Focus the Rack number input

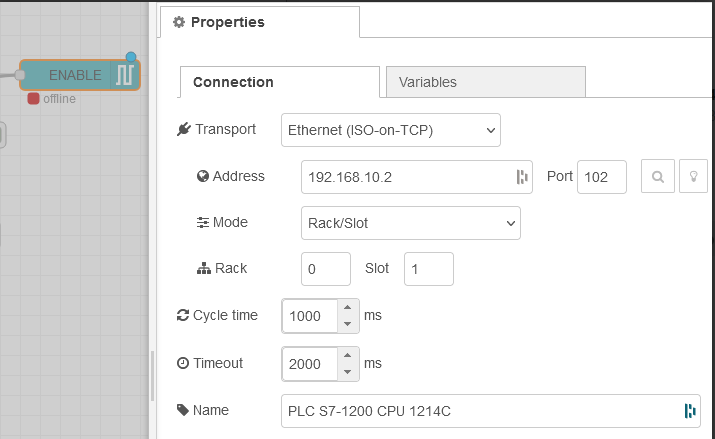[325, 269]
